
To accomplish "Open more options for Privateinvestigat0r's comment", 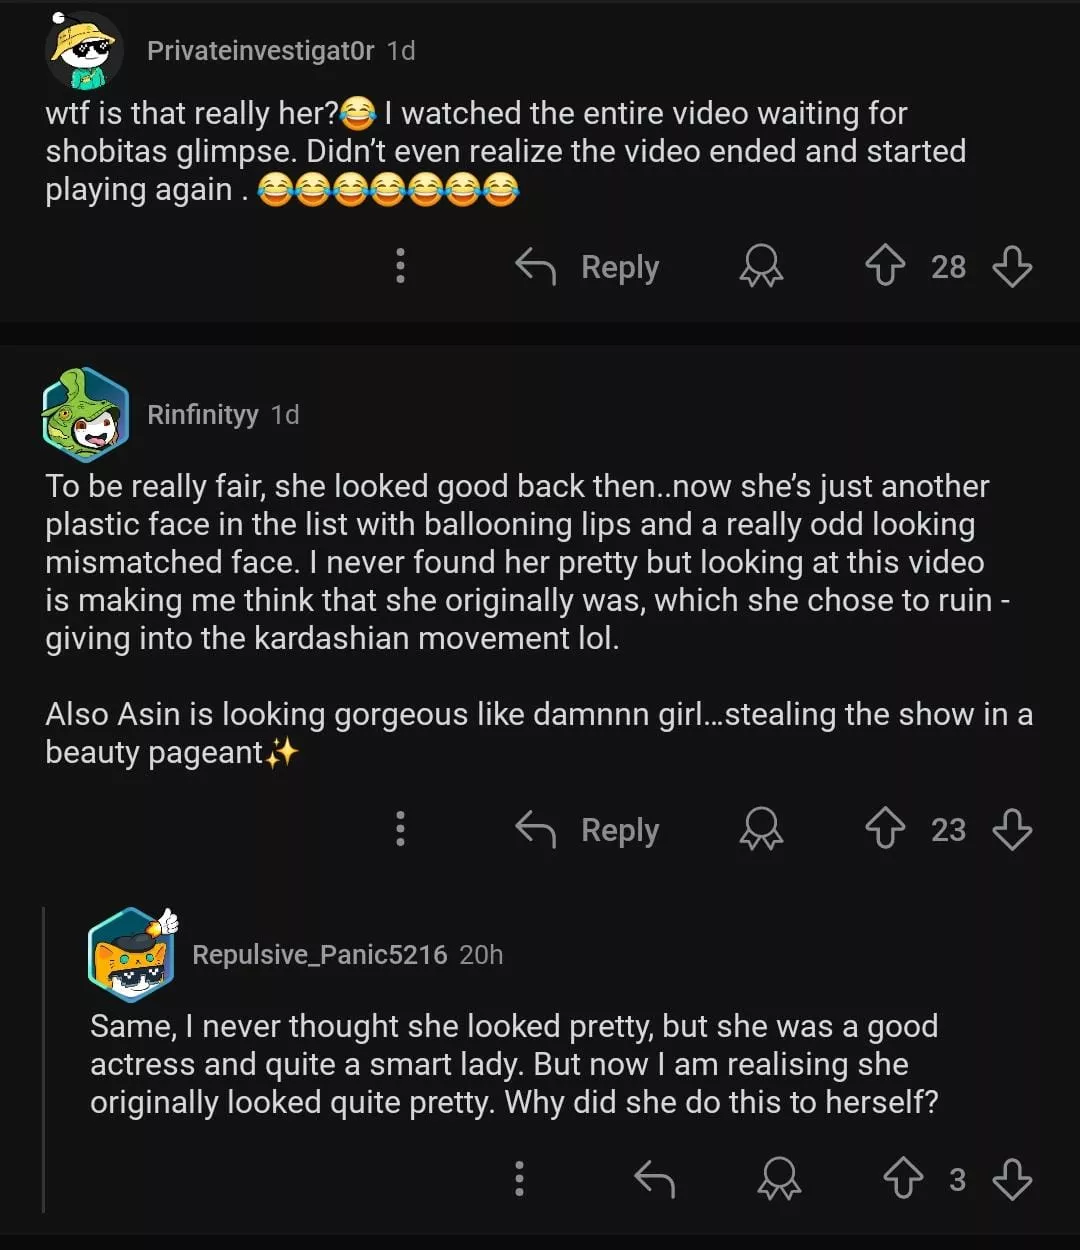I will tap(400, 267).
